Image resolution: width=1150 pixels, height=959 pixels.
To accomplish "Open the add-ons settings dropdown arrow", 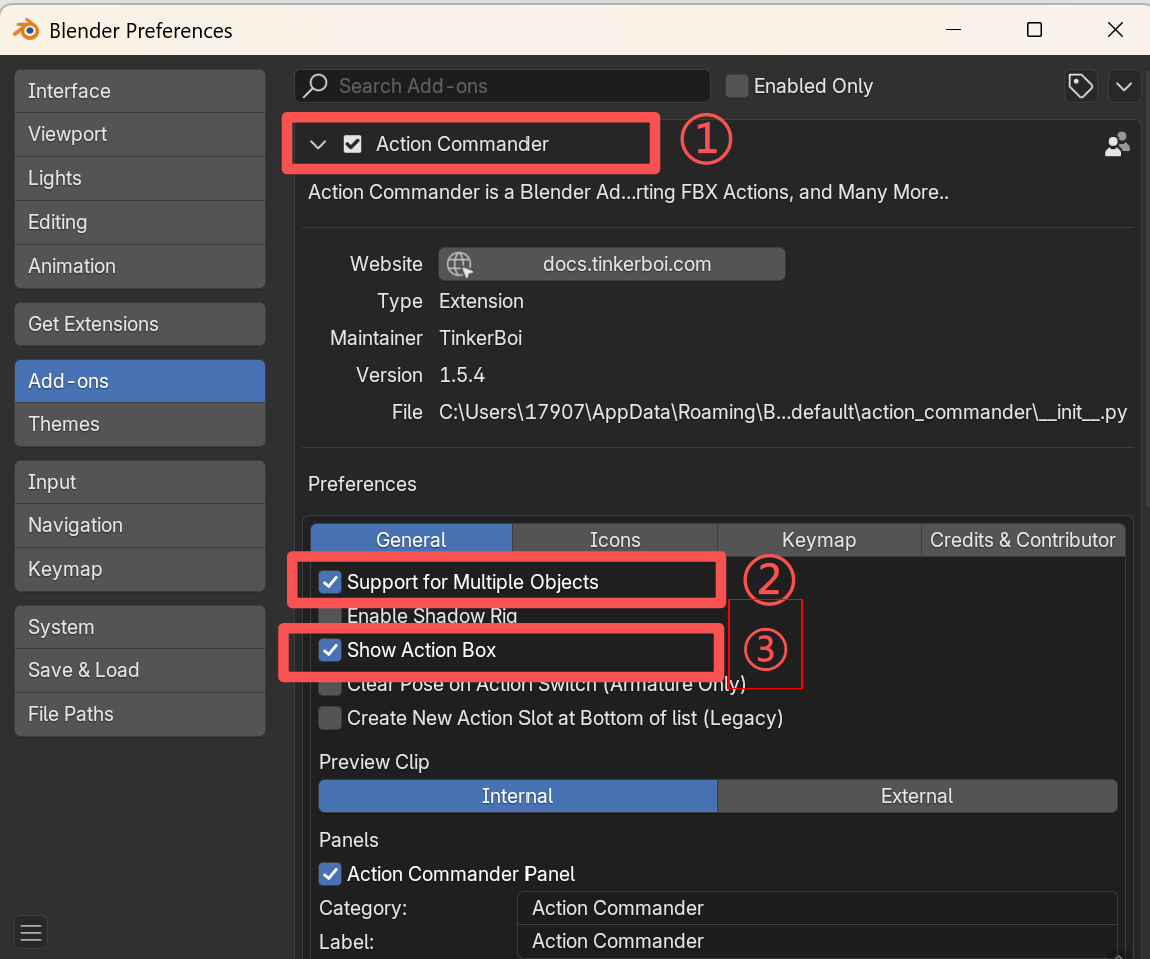I will pyautogui.click(x=1124, y=87).
